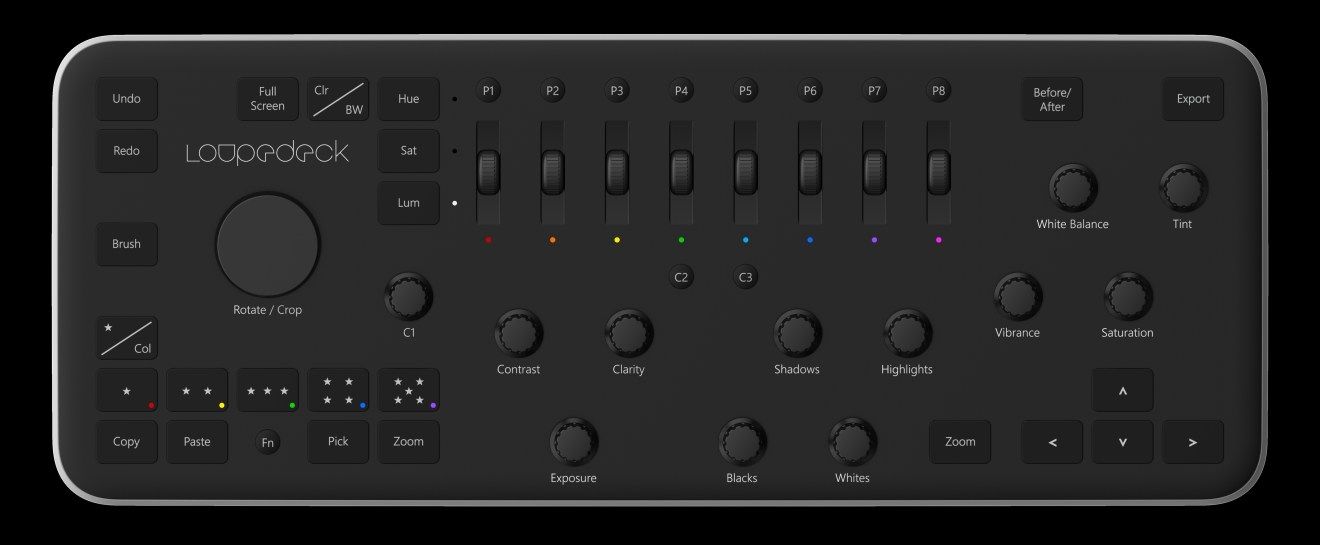This screenshot has width=1320, height=545.
Task: Click the Blacks knob
Action: pyautogui.click(x=742, y=442)
